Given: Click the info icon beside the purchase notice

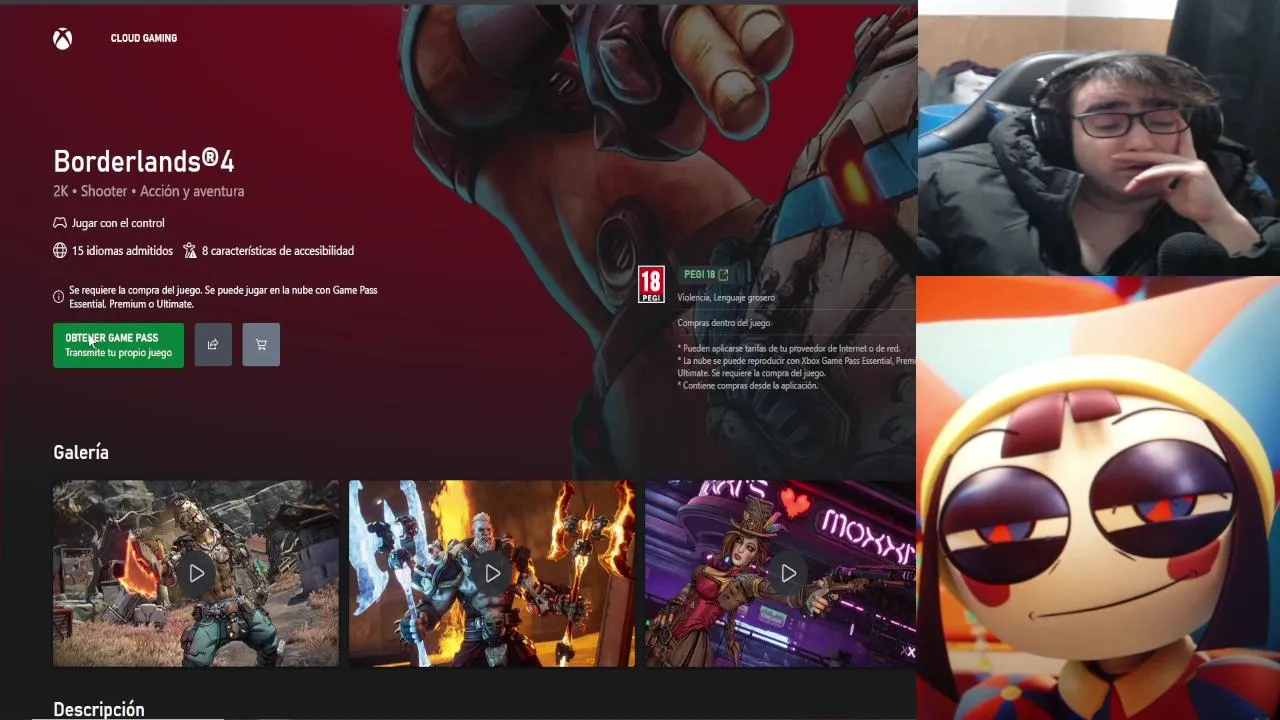Looking at the screenshot, I should [x=58, y=297].
